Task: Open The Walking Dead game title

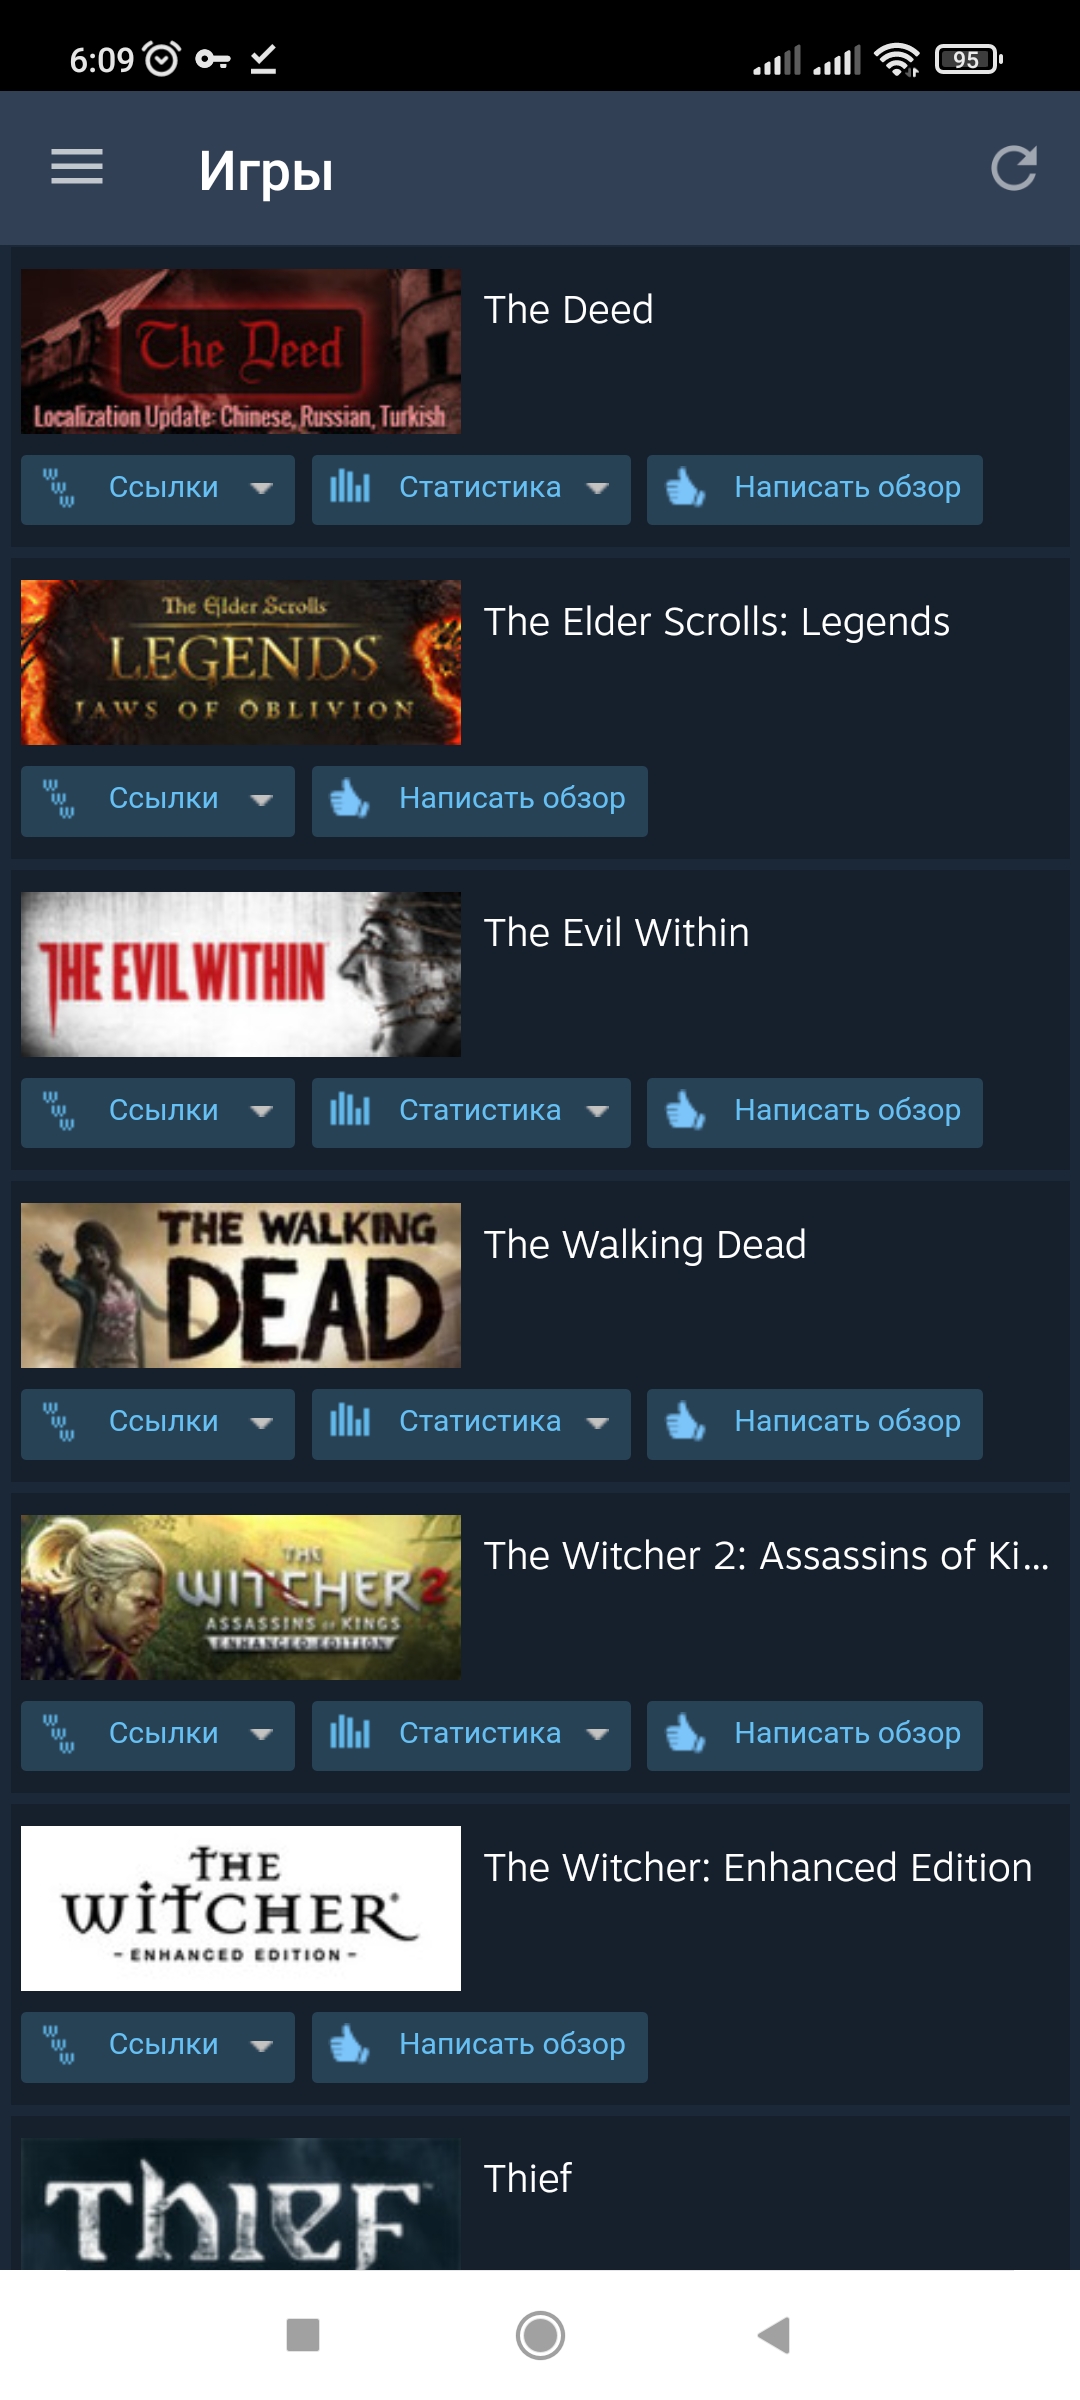Action: point(645,1245)
